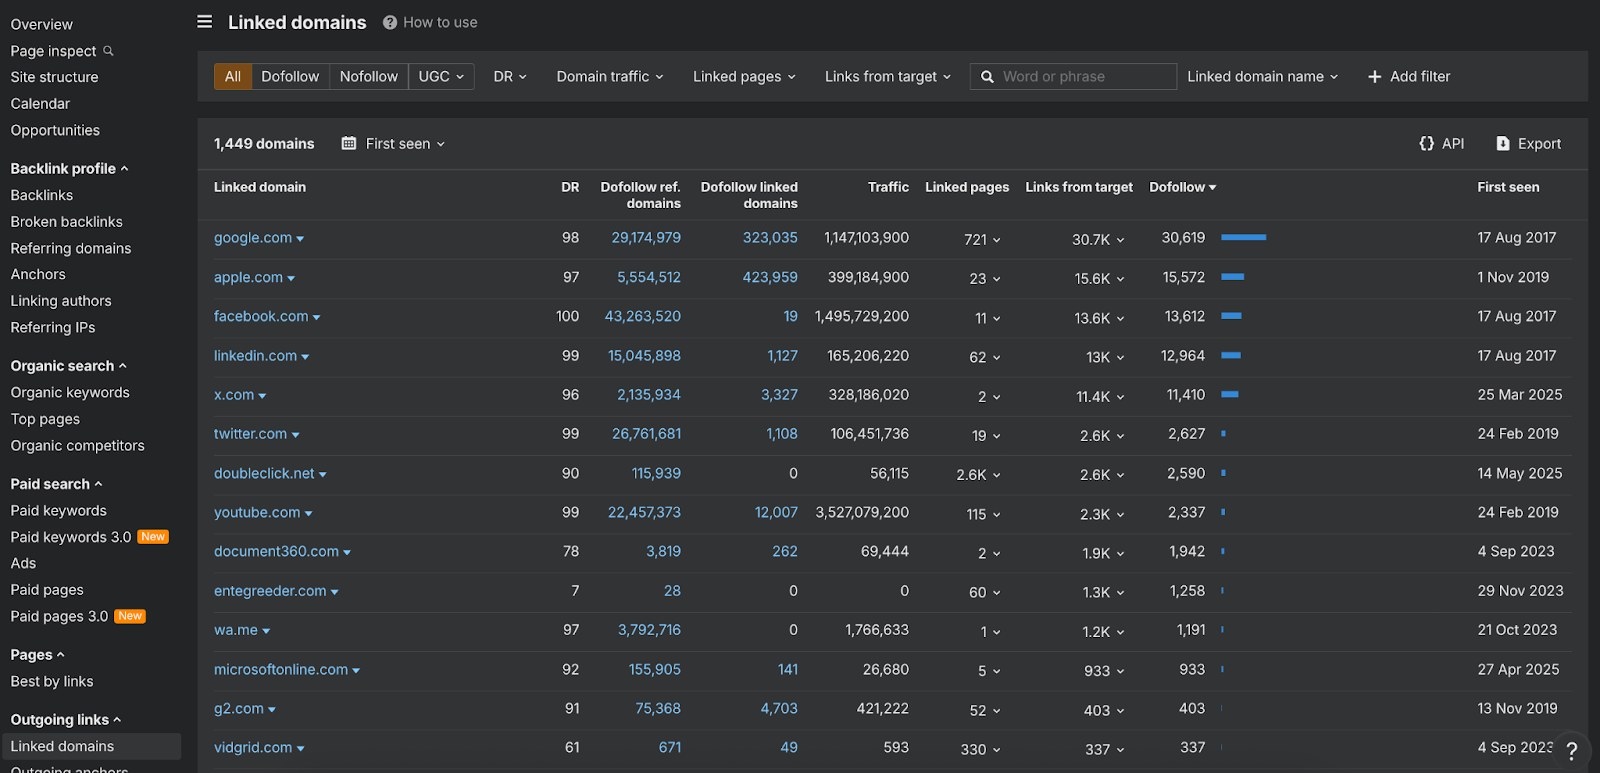The width and height of the screenshot is (1600, 773).
Task: Click the API braces icon
Action: click(1427, 143)
